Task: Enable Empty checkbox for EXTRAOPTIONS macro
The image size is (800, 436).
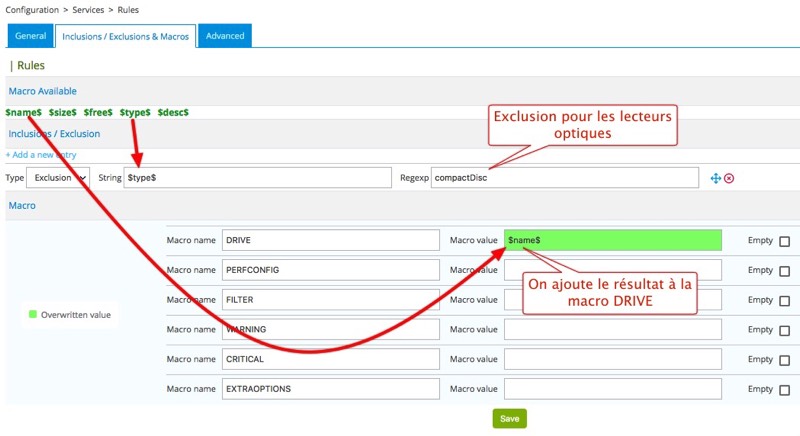Action: click(784, 387)
